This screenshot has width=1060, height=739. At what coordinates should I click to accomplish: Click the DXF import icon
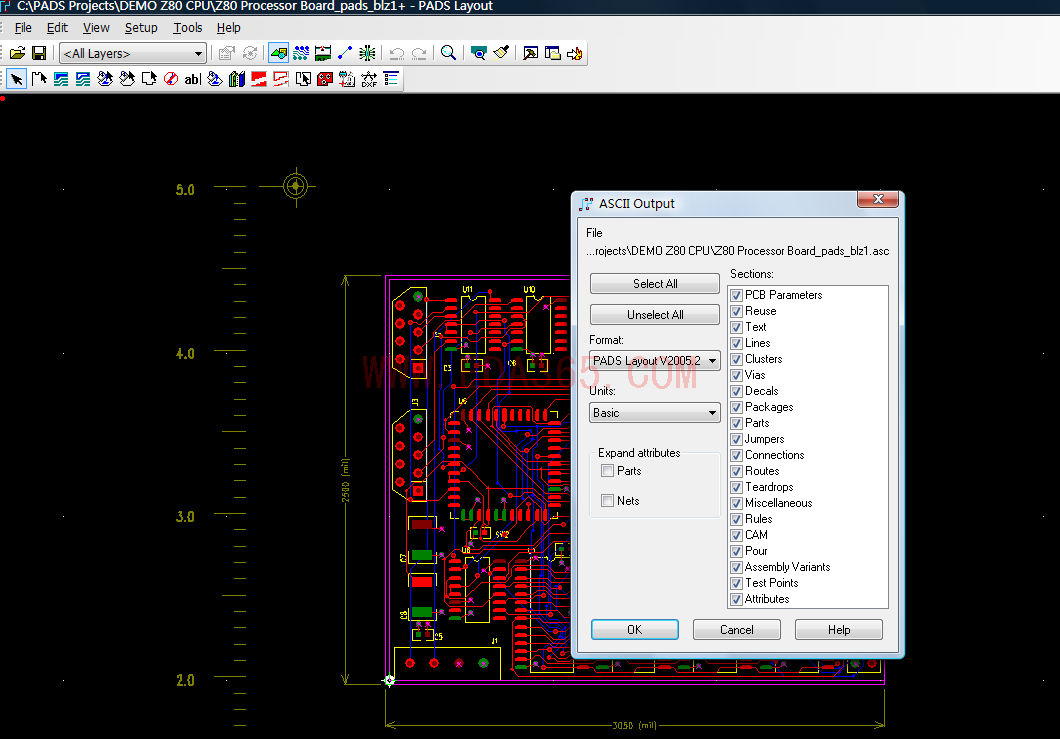pyautogui.click(x=369, y=79)
